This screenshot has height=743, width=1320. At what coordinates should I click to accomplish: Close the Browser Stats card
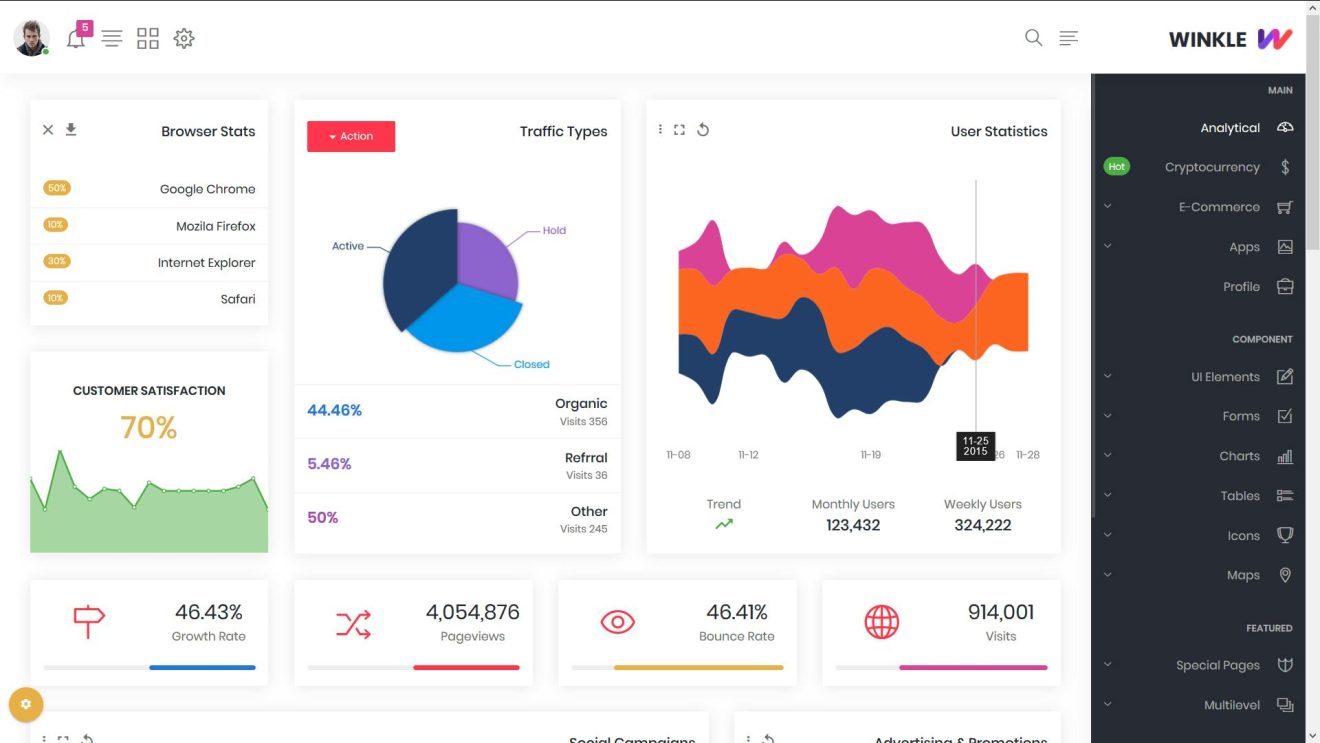click(47, 129)
